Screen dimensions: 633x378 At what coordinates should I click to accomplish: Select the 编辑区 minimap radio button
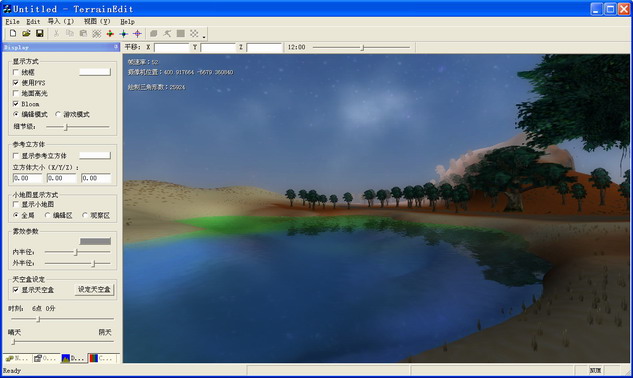(x=48, y=215)
